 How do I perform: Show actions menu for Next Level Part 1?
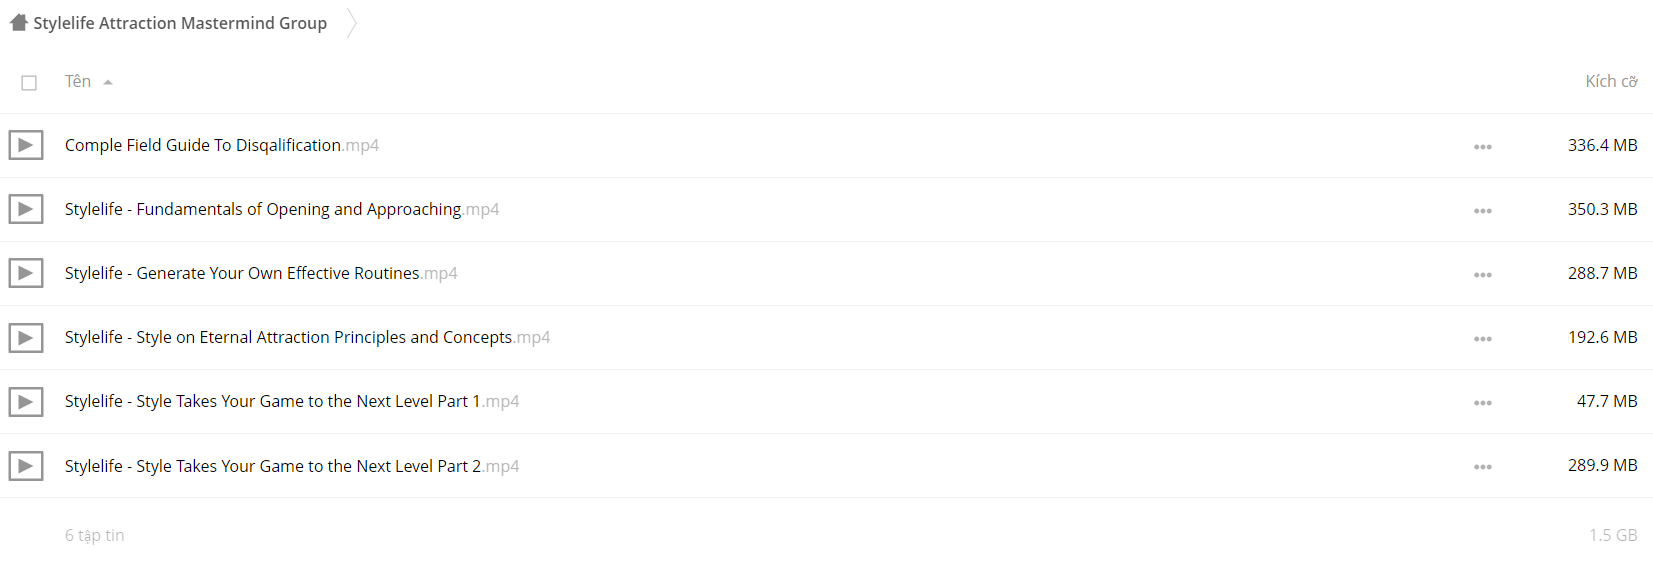click(x=1482, y=403)
